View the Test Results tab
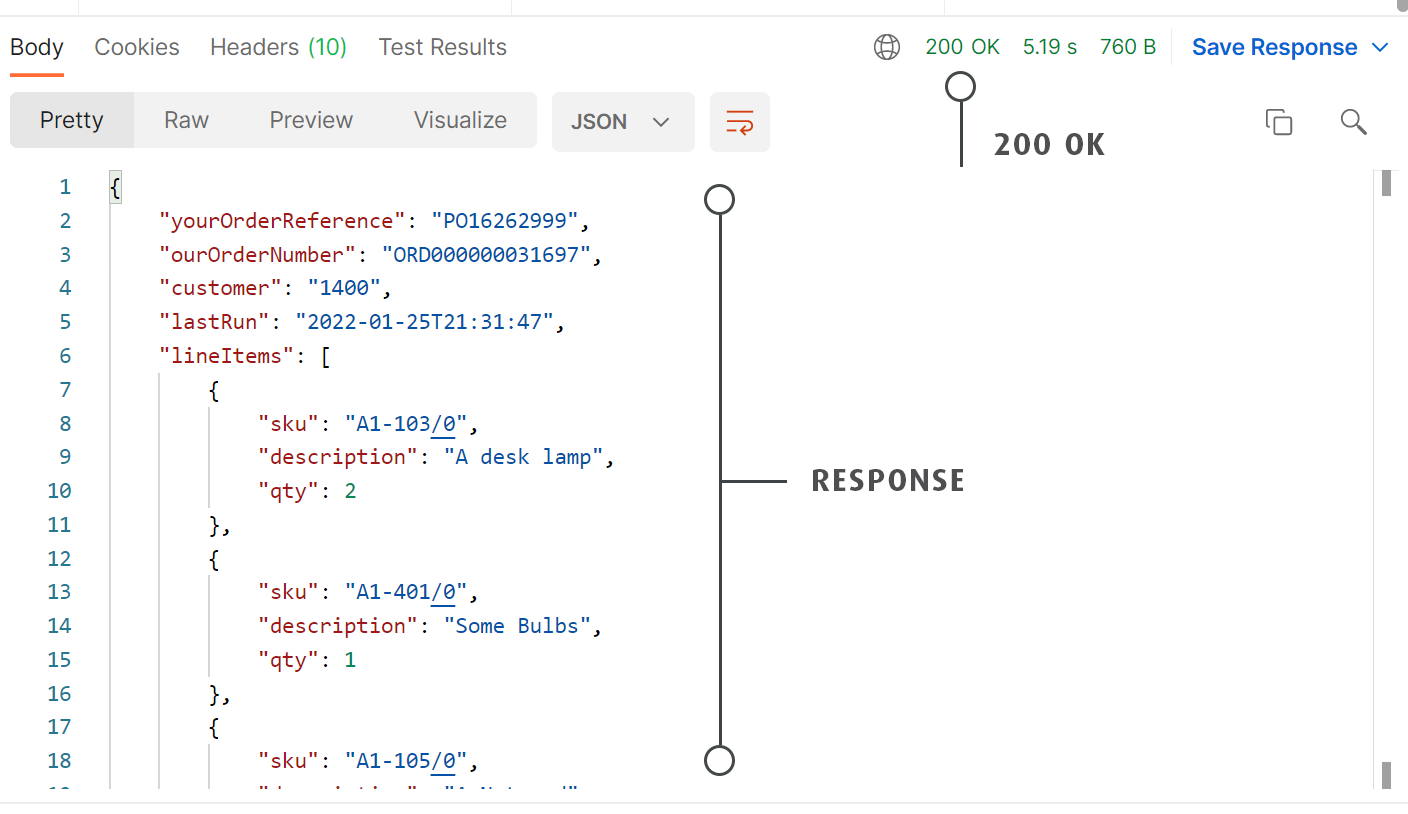1408x814 pixels. [x=442, y=47]
